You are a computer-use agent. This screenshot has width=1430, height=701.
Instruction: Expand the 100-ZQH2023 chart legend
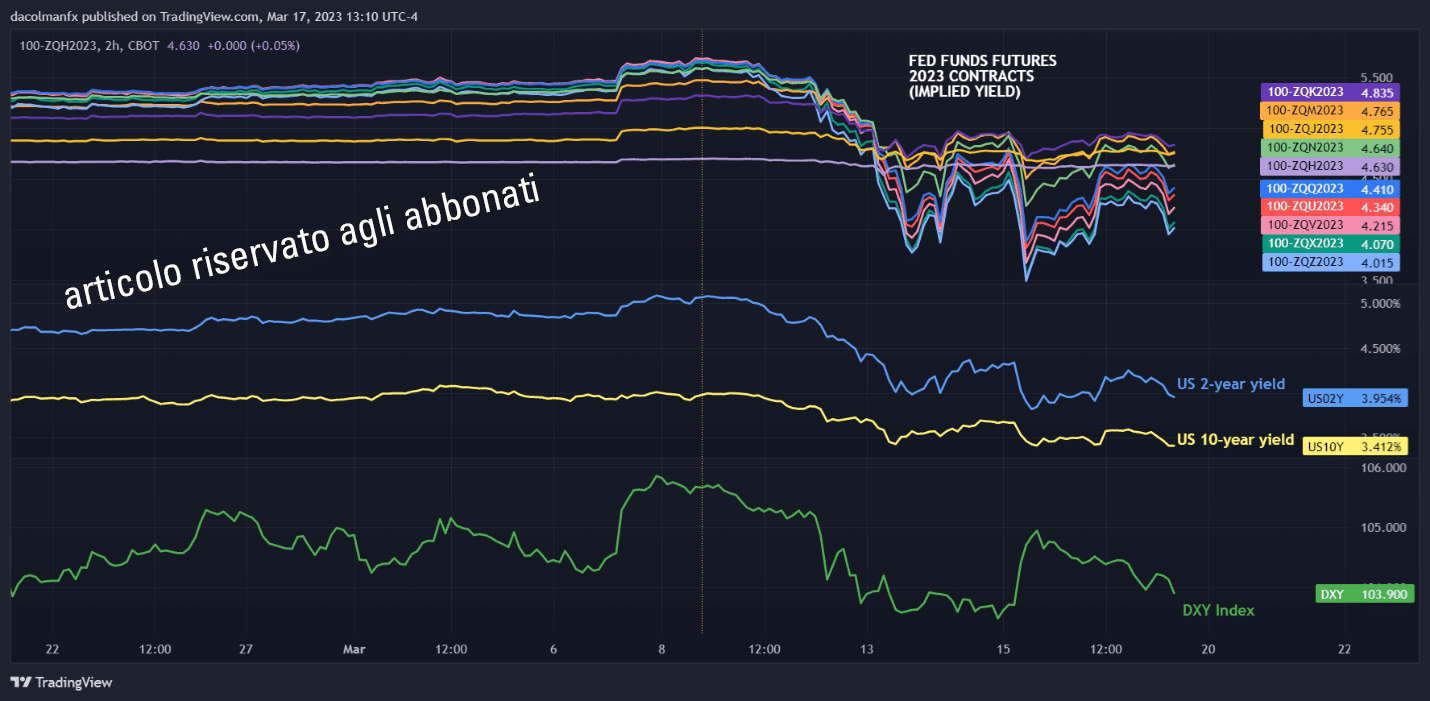60,46
